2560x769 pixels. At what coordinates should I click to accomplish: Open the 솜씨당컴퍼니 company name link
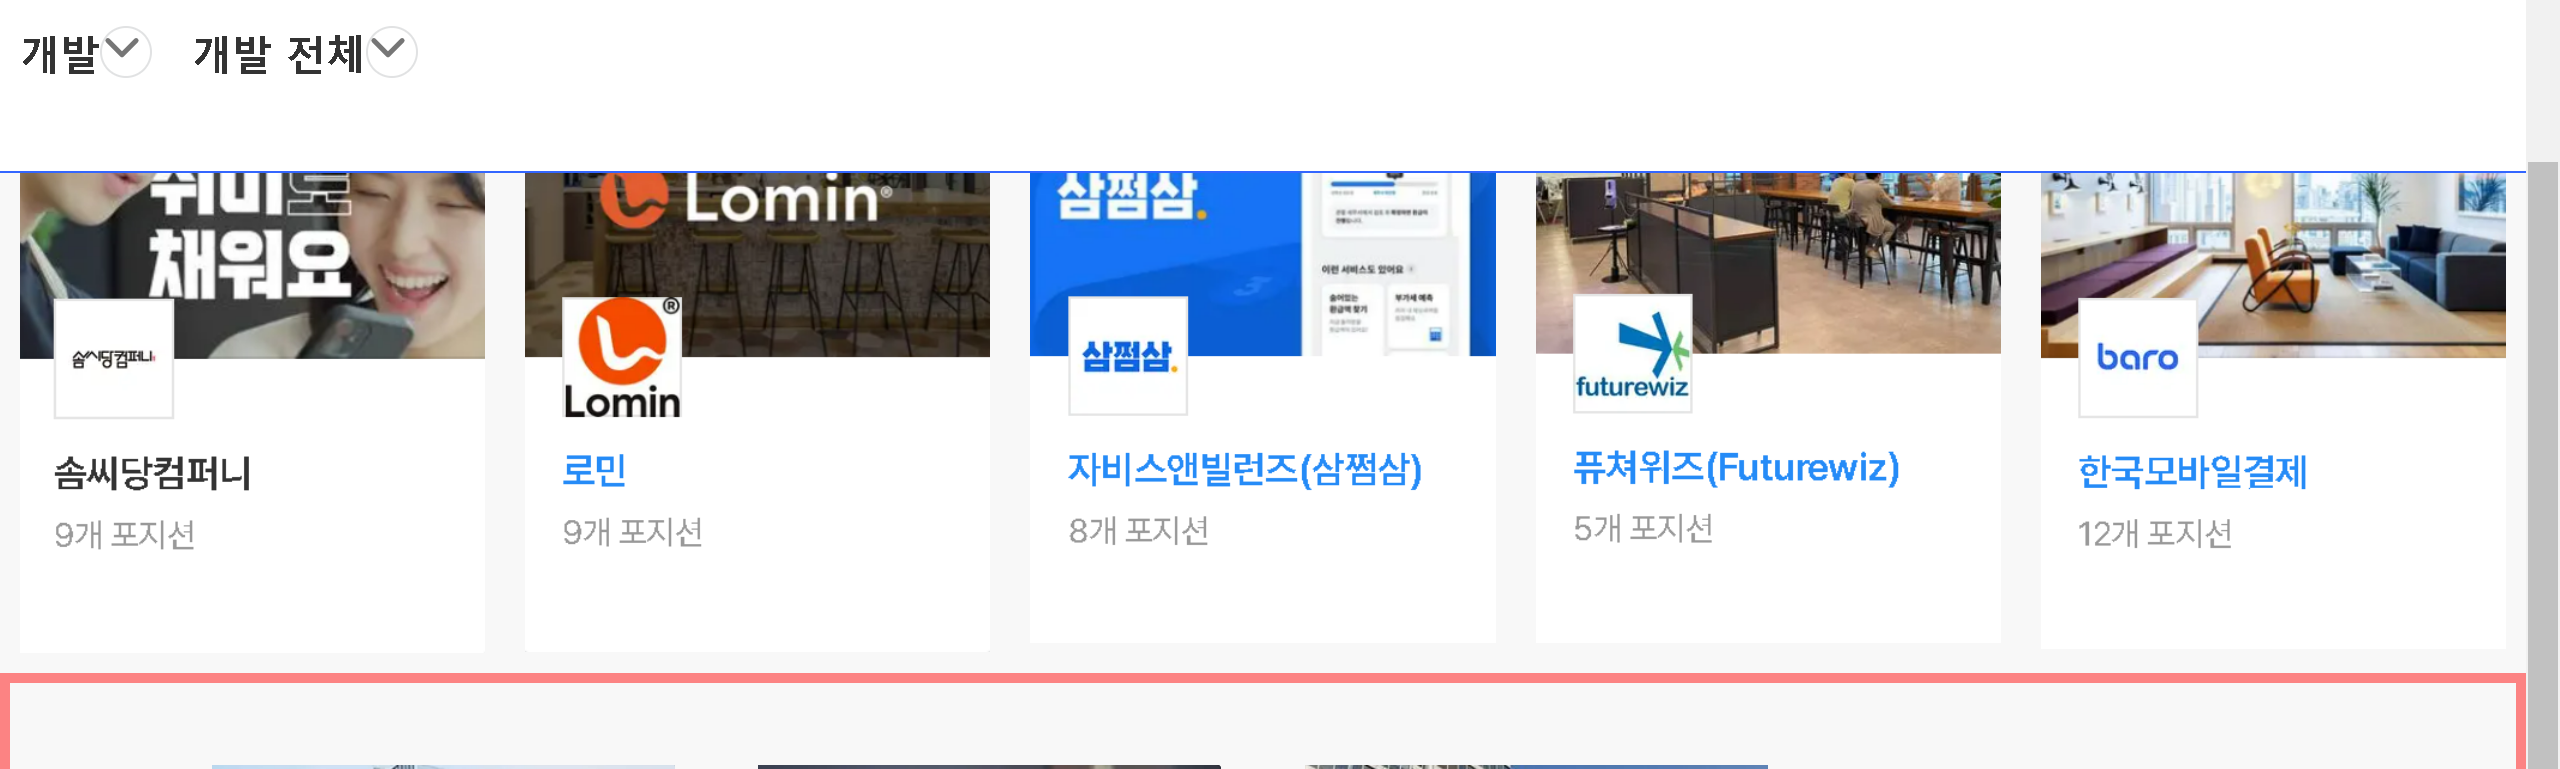pos(153,473)
